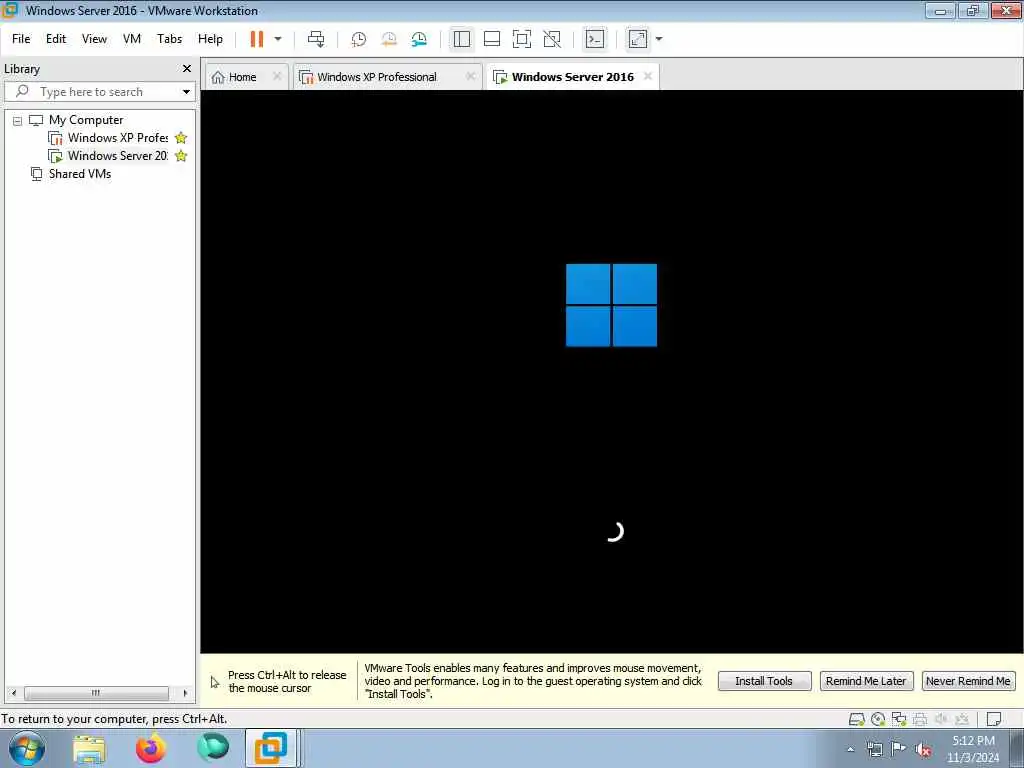
Task: Click the Install Tools button
Action: [764, 681]
